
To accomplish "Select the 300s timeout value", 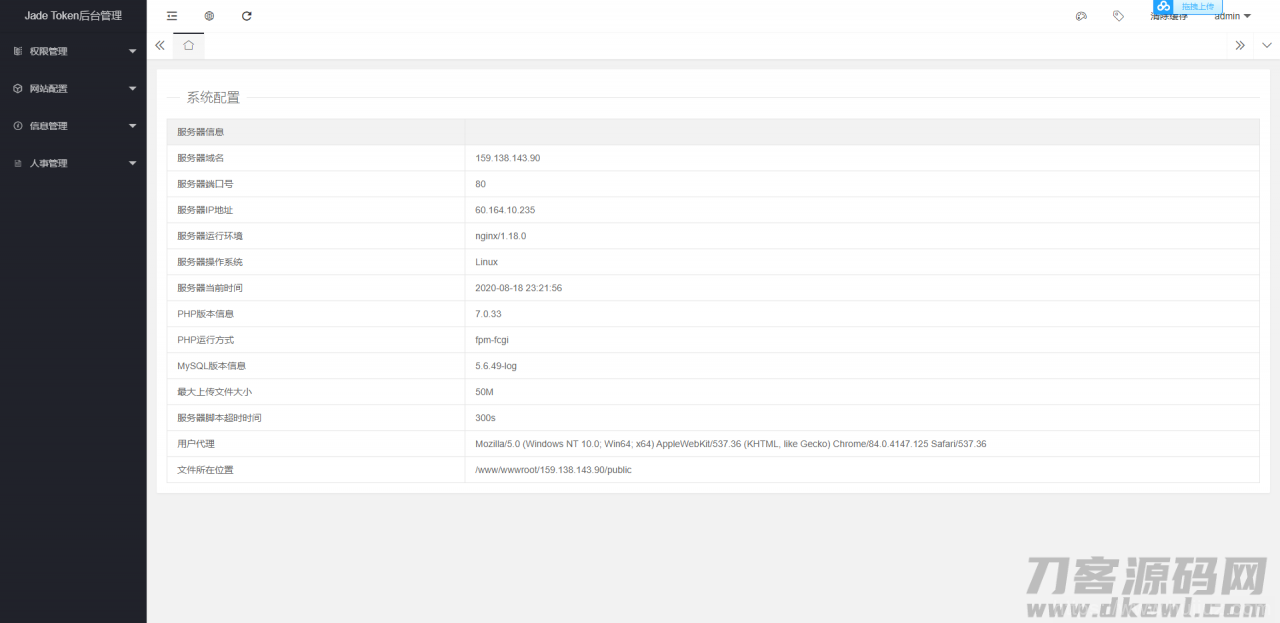I will (x=486, y=418).
